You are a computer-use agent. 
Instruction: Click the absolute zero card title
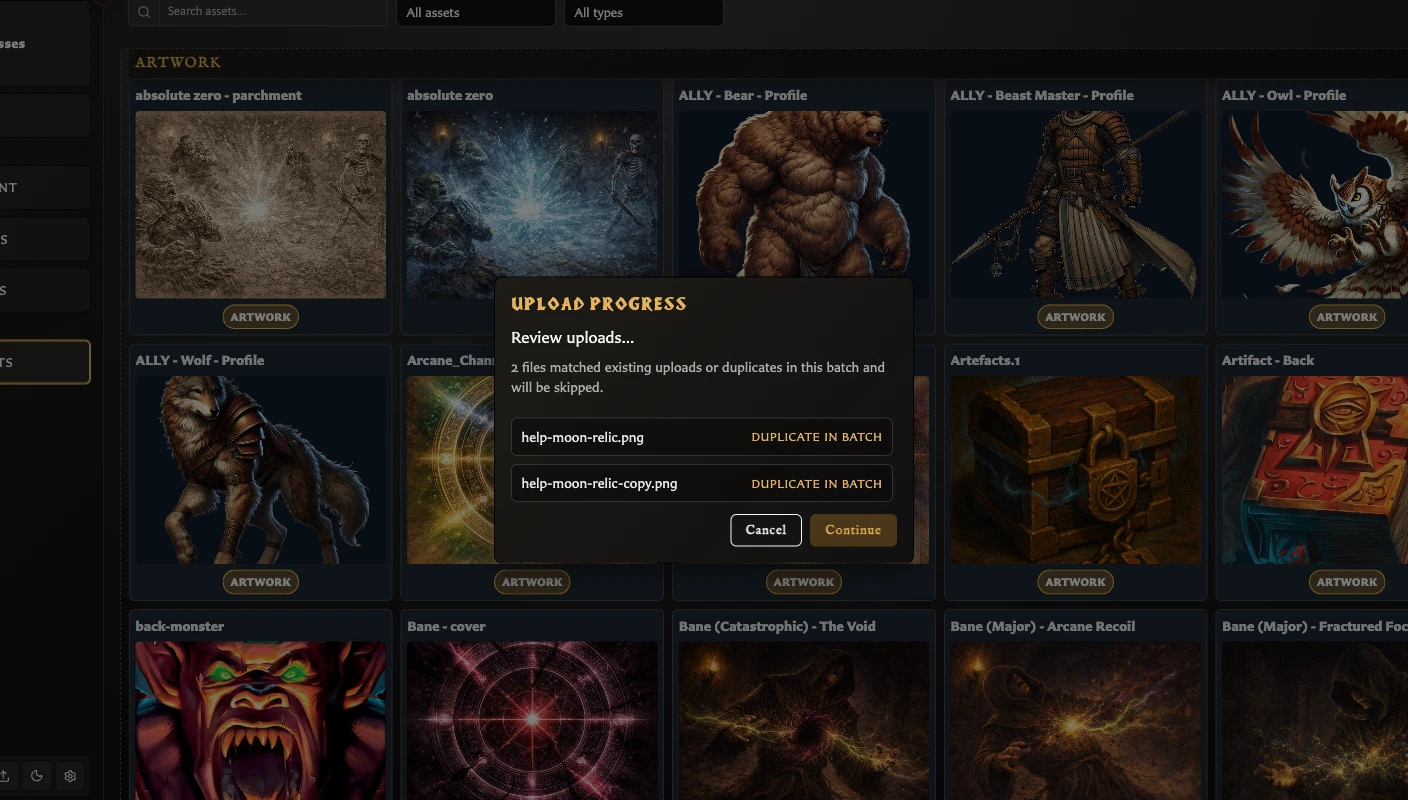[450, 96]
